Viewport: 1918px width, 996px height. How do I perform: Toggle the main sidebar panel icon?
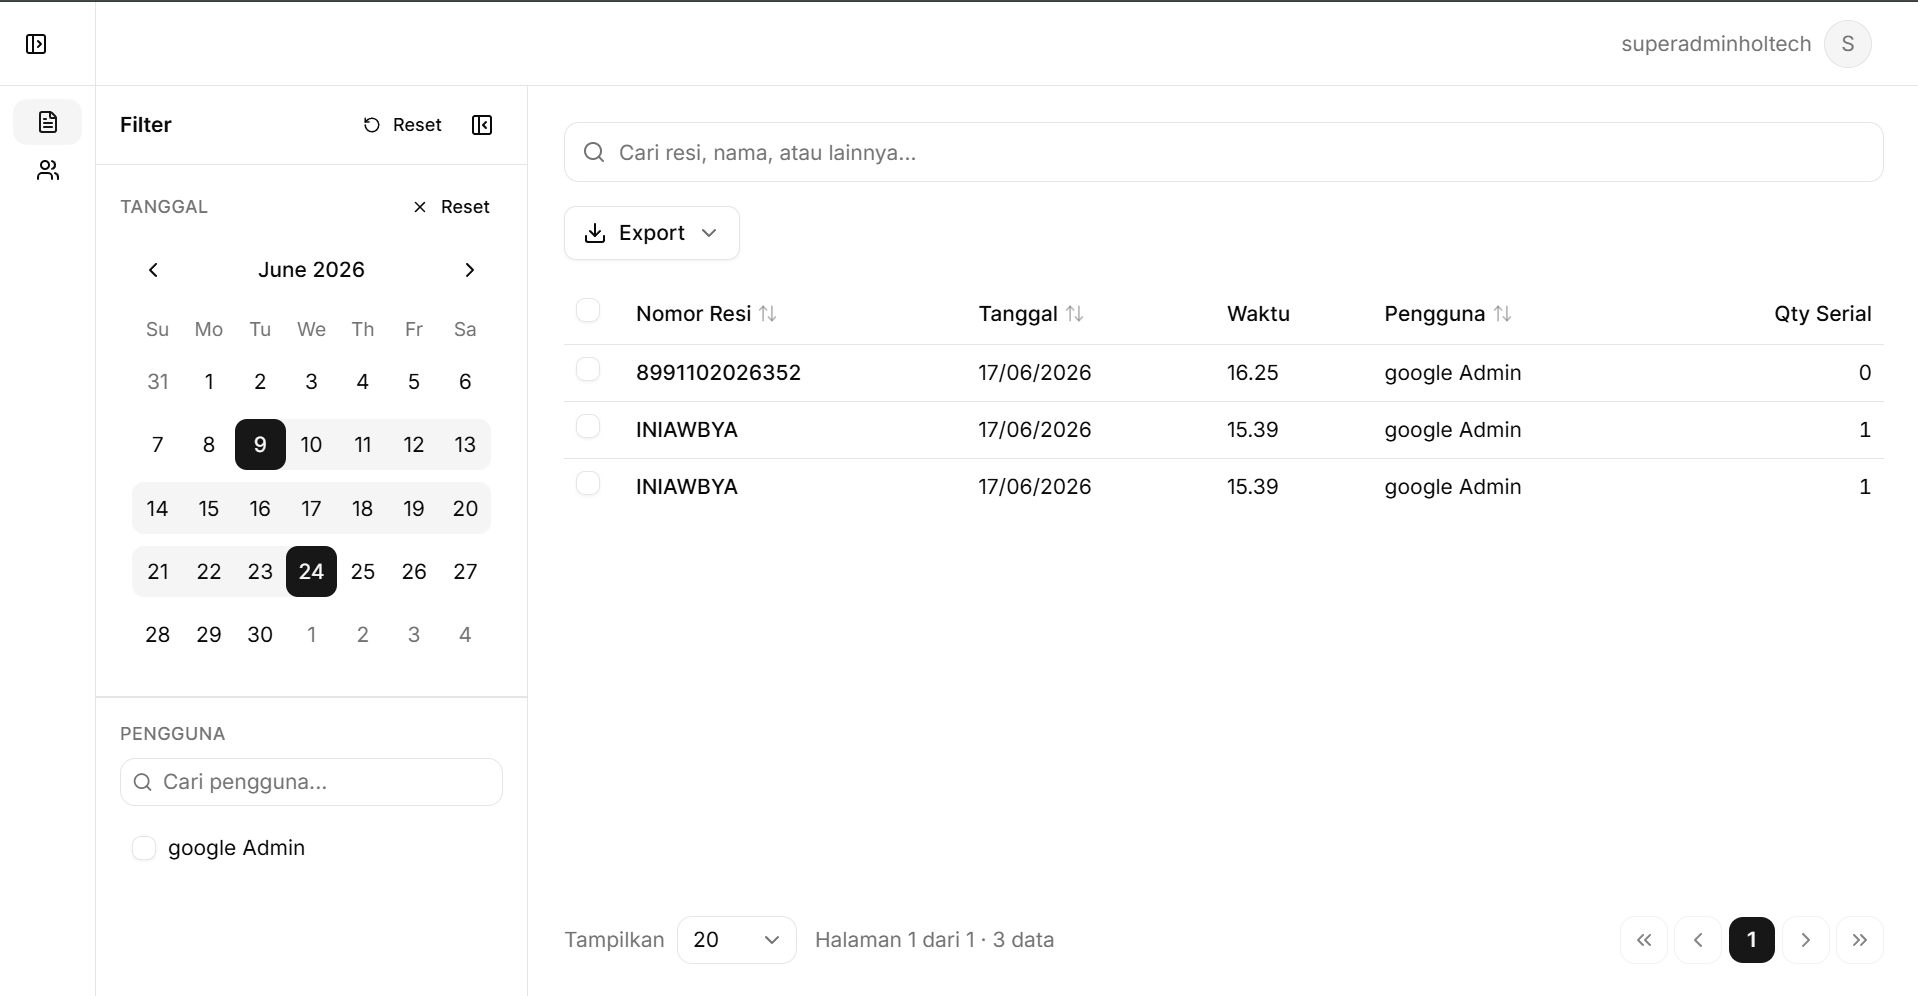pos(36,44)
